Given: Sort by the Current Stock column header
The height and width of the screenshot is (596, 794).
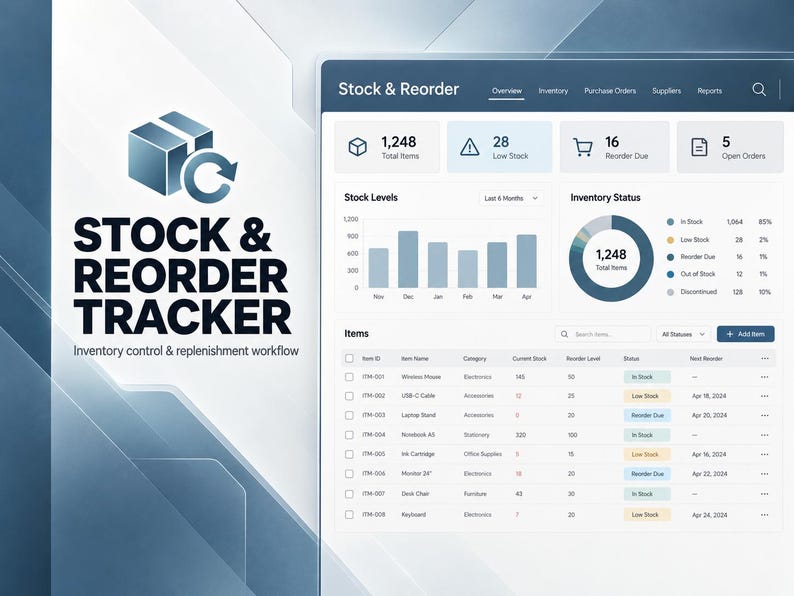Looking at the screenshot, I should coord(529,359).
